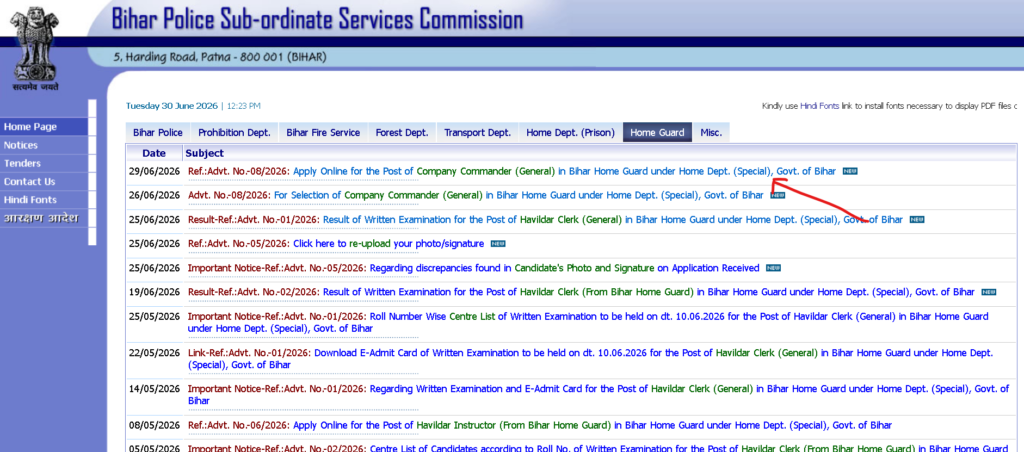This screenshot has height=452, width=1024.
Task: Switch to Transport Dept. tab
Action: pos(477,133)
